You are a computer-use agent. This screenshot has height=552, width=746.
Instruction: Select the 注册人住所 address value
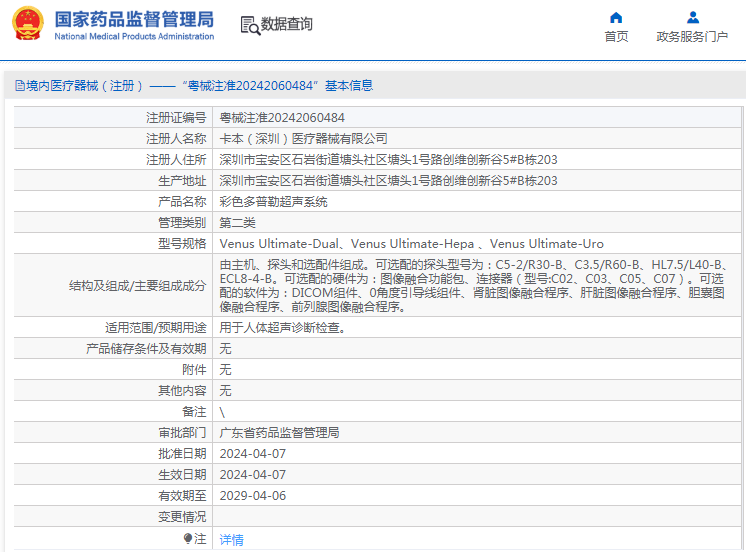click(x=388, y=159)
